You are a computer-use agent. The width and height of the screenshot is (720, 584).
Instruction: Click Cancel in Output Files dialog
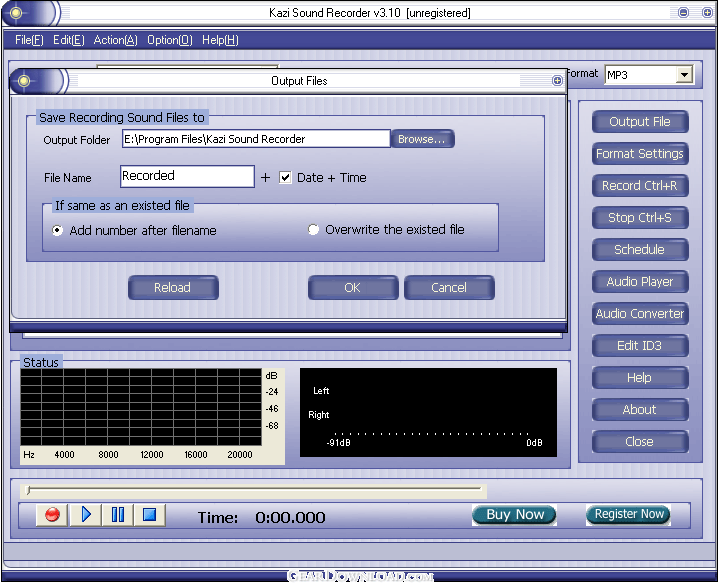point(449,288)
